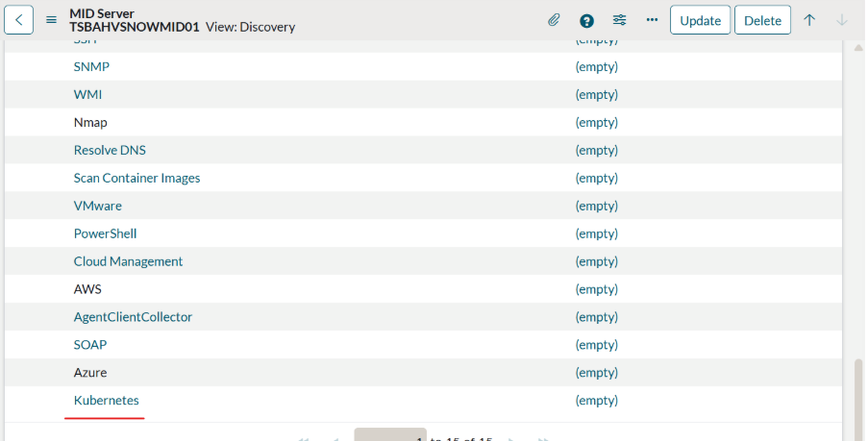Click the (empty) value in VMware row

(x=596, y=206)
